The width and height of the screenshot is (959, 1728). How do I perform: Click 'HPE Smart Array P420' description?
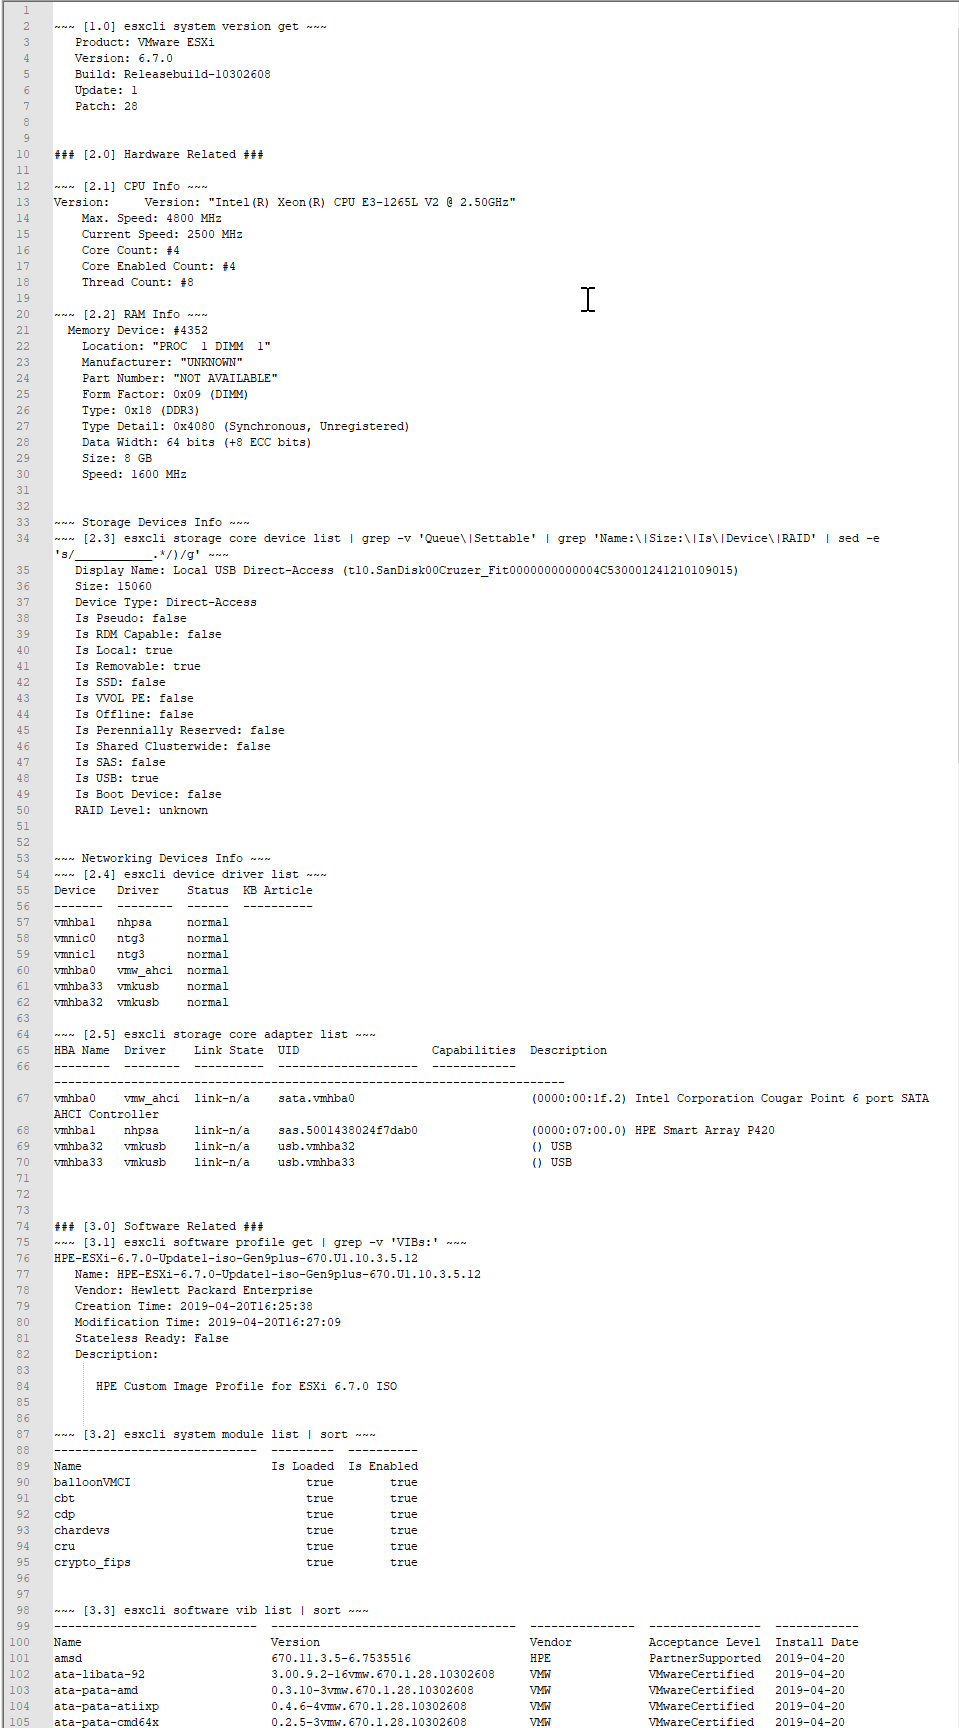point(705,1130)
